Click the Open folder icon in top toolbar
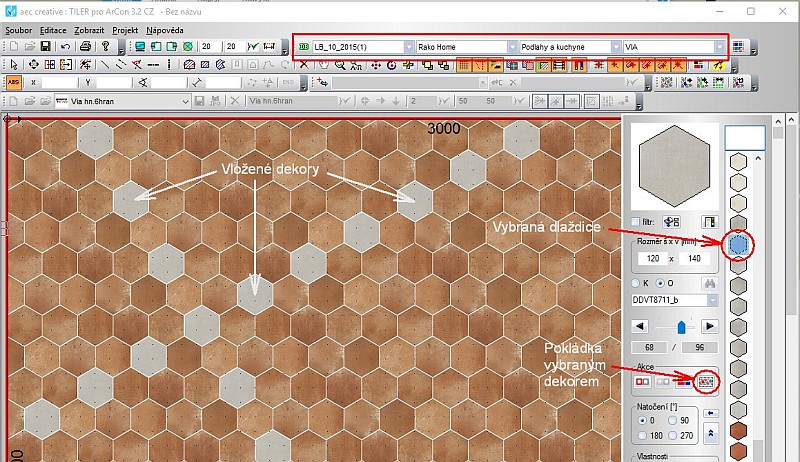Image resolution: width=800 pixels, height=462 pixels. click(x=30, y=46)
